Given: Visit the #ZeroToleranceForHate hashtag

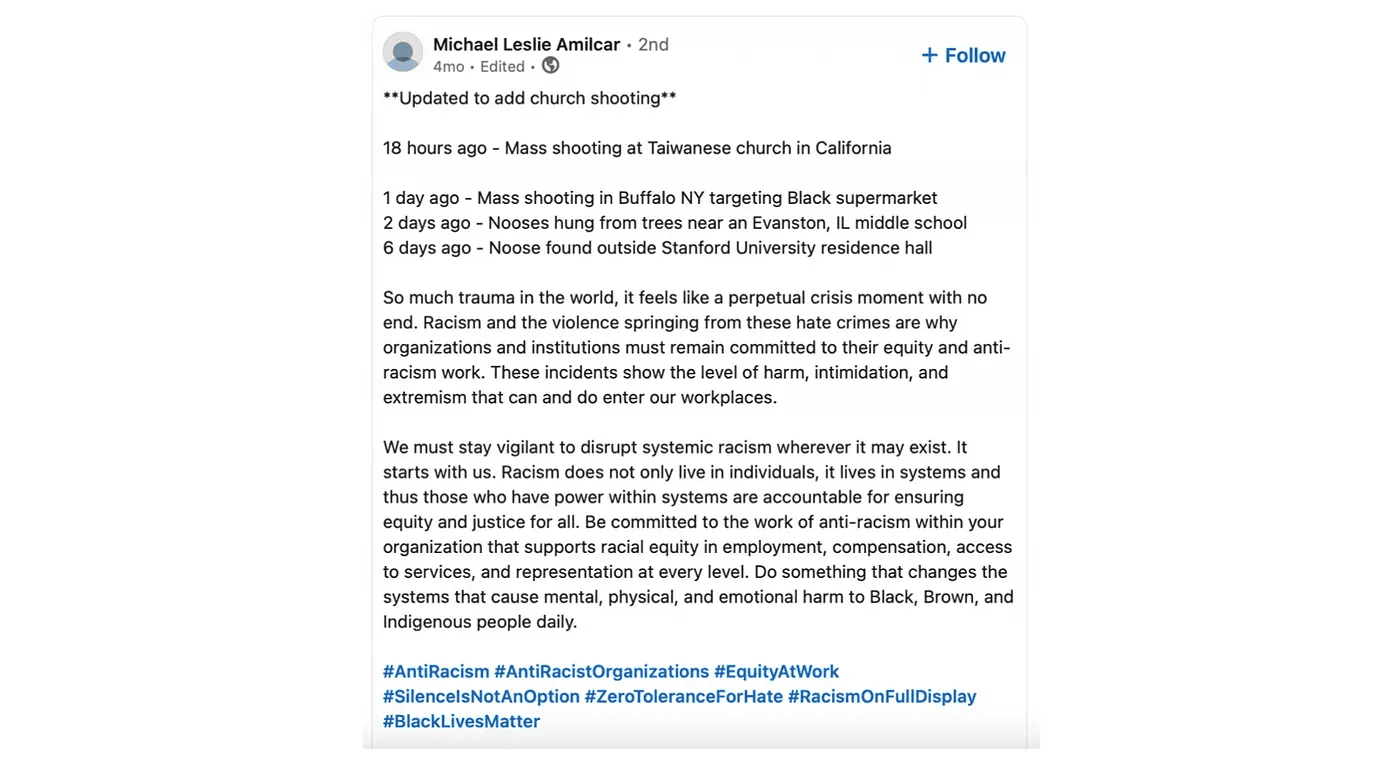Looking at the screenshot, I should point(684,697).
